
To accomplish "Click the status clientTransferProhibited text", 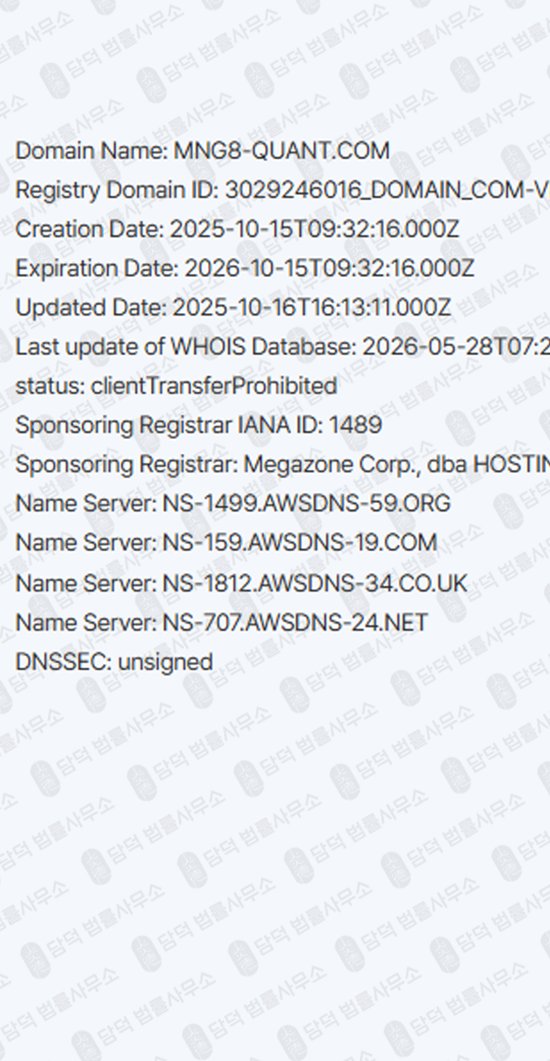I will pyautogui.click(x=176, y=386).
